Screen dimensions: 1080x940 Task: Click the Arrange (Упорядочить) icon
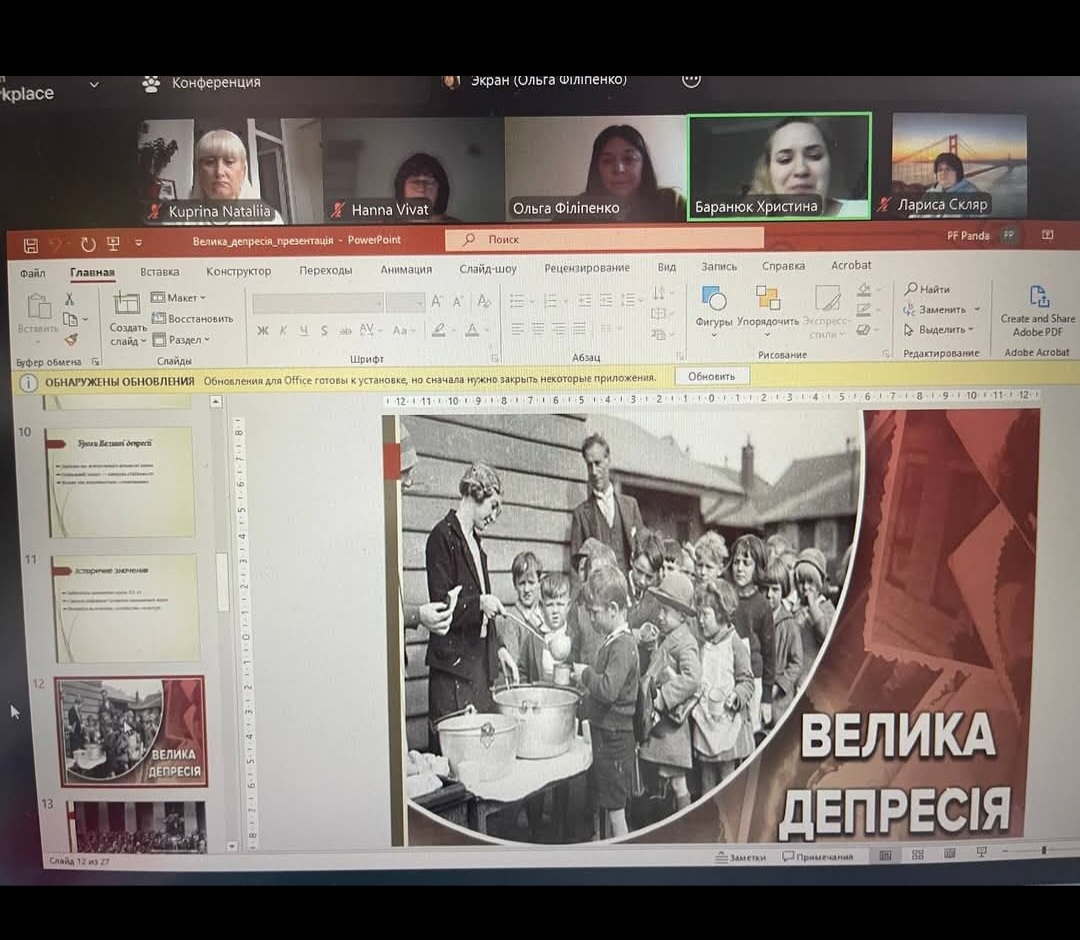tap(768, 300)
